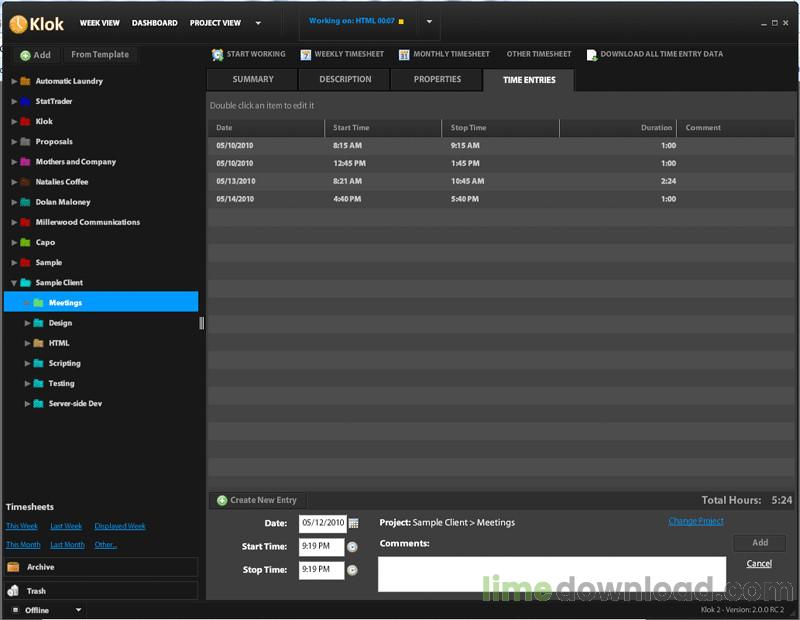Click the Date input field

click(322, 523)
